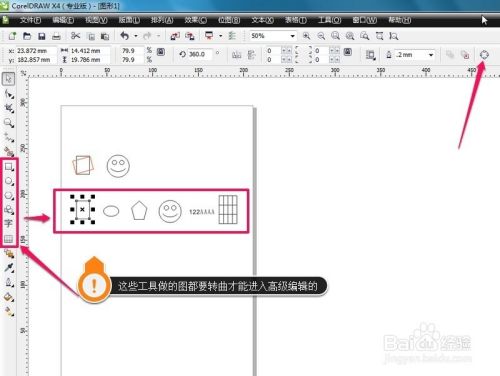Select the Ellipse tool

point(9,181)
